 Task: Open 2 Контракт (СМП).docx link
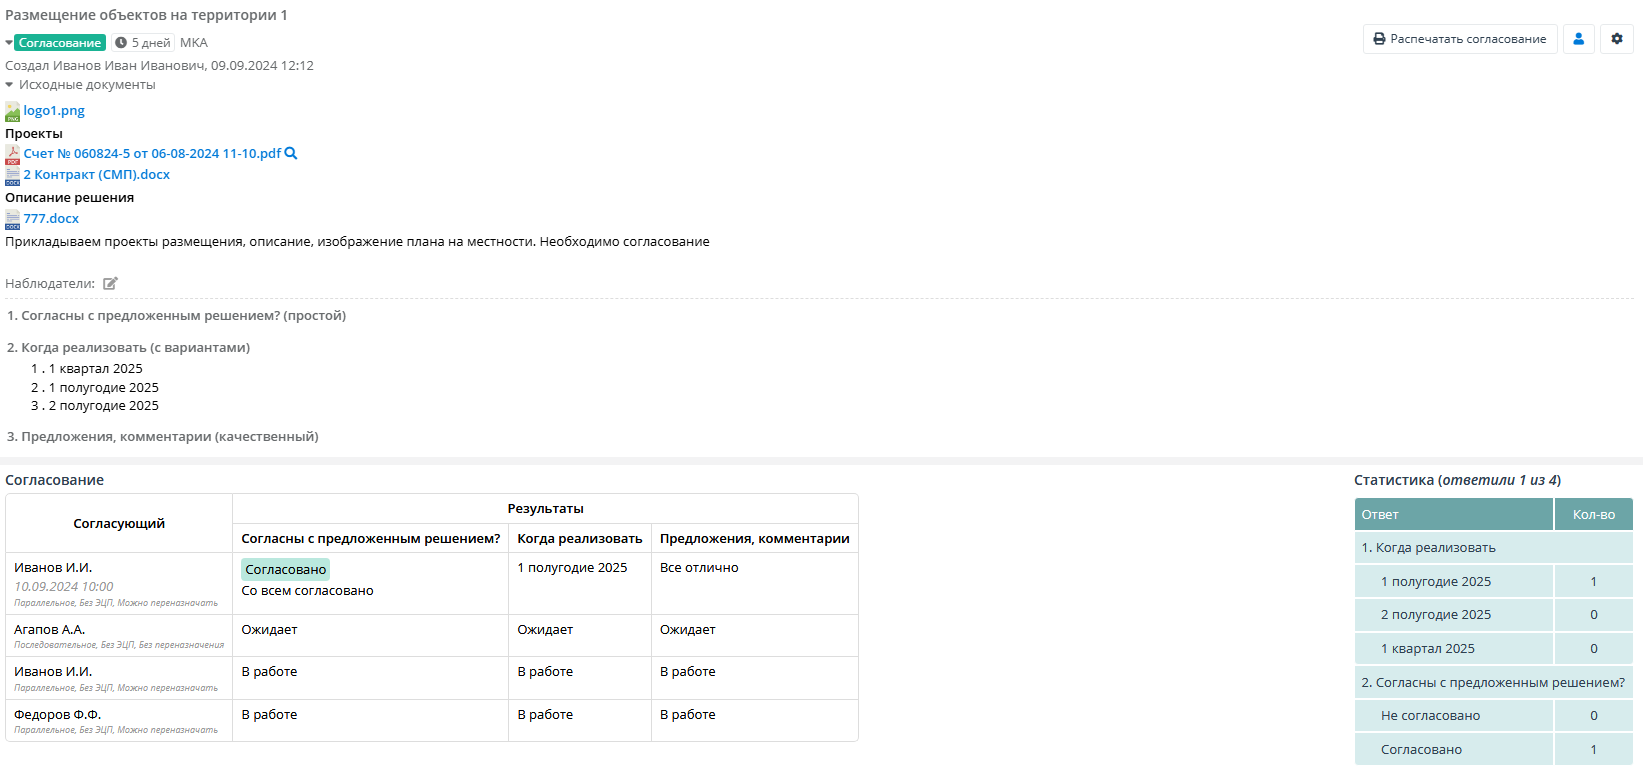click(97, 175)
